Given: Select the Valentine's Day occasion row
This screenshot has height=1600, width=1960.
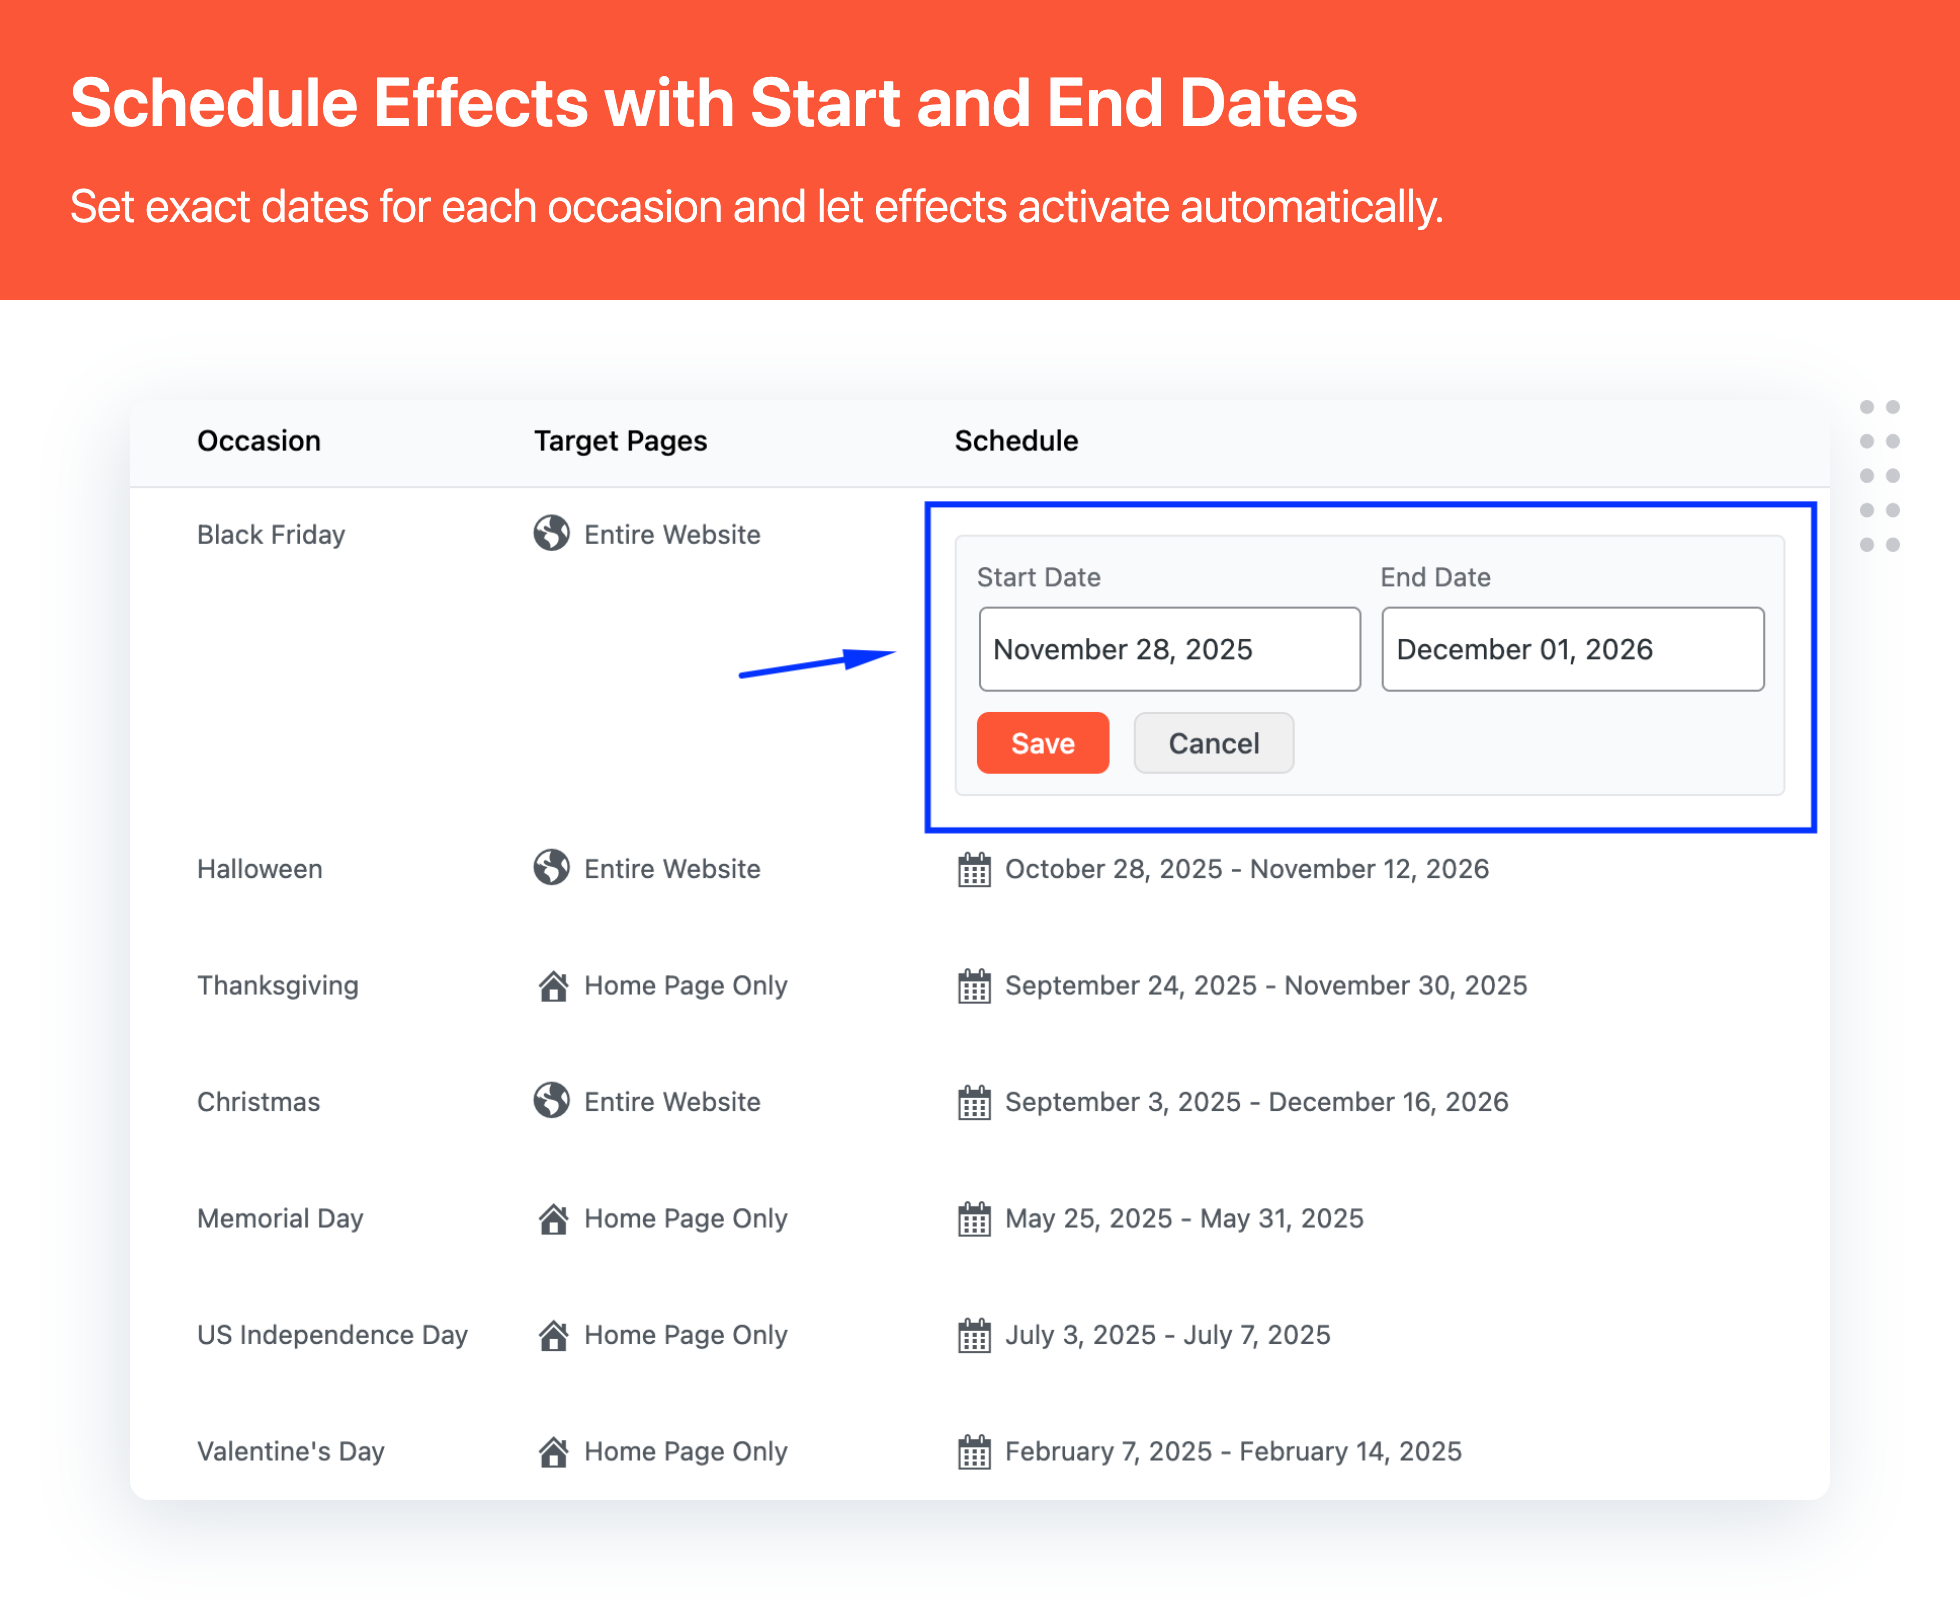Looking at the screenshot, I should (x=291, y=1451).
